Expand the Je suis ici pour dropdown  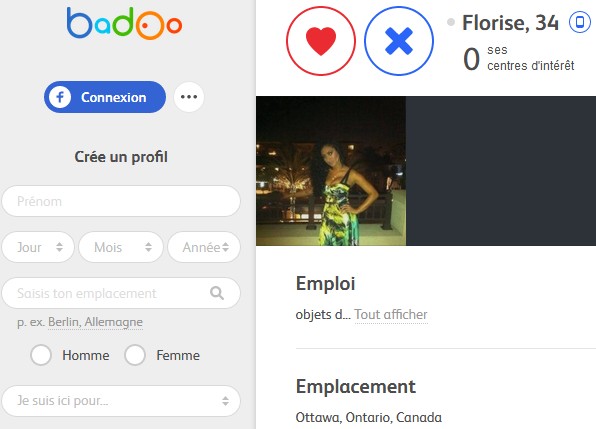[x=121, y=401]
